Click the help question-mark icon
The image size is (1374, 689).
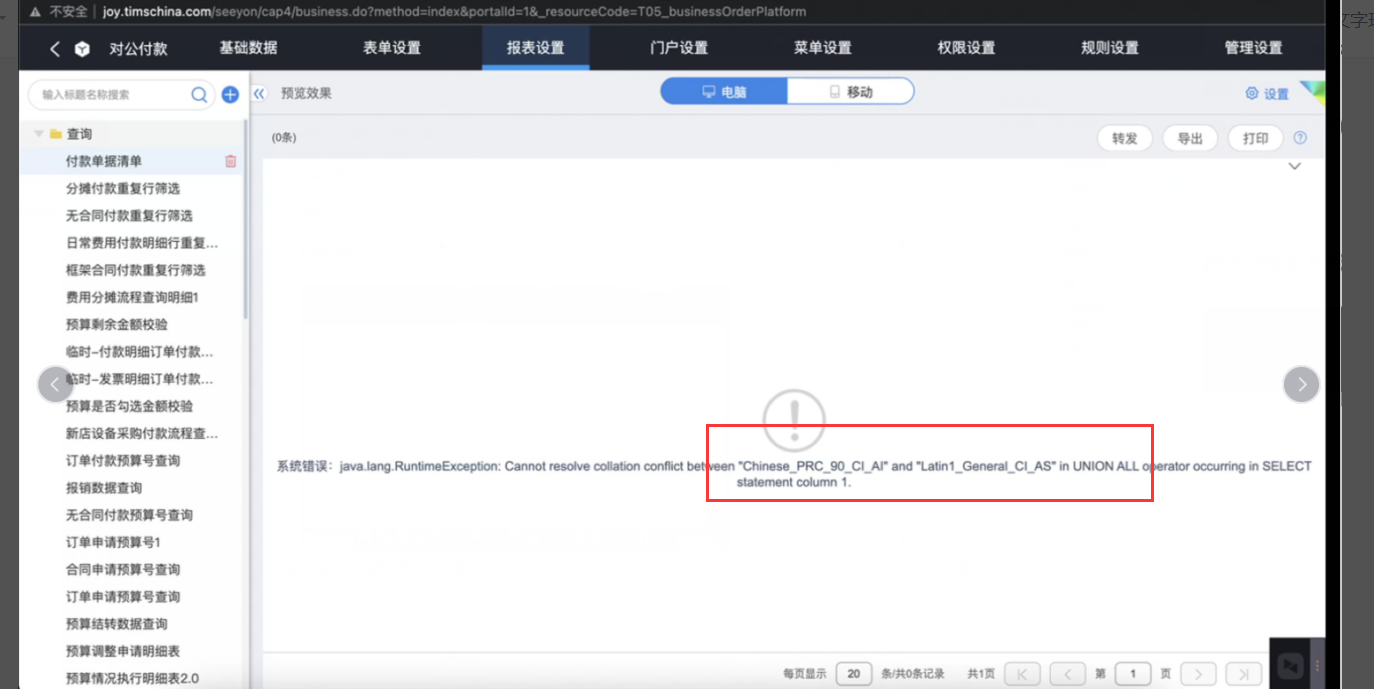(x=1300, y=138)
